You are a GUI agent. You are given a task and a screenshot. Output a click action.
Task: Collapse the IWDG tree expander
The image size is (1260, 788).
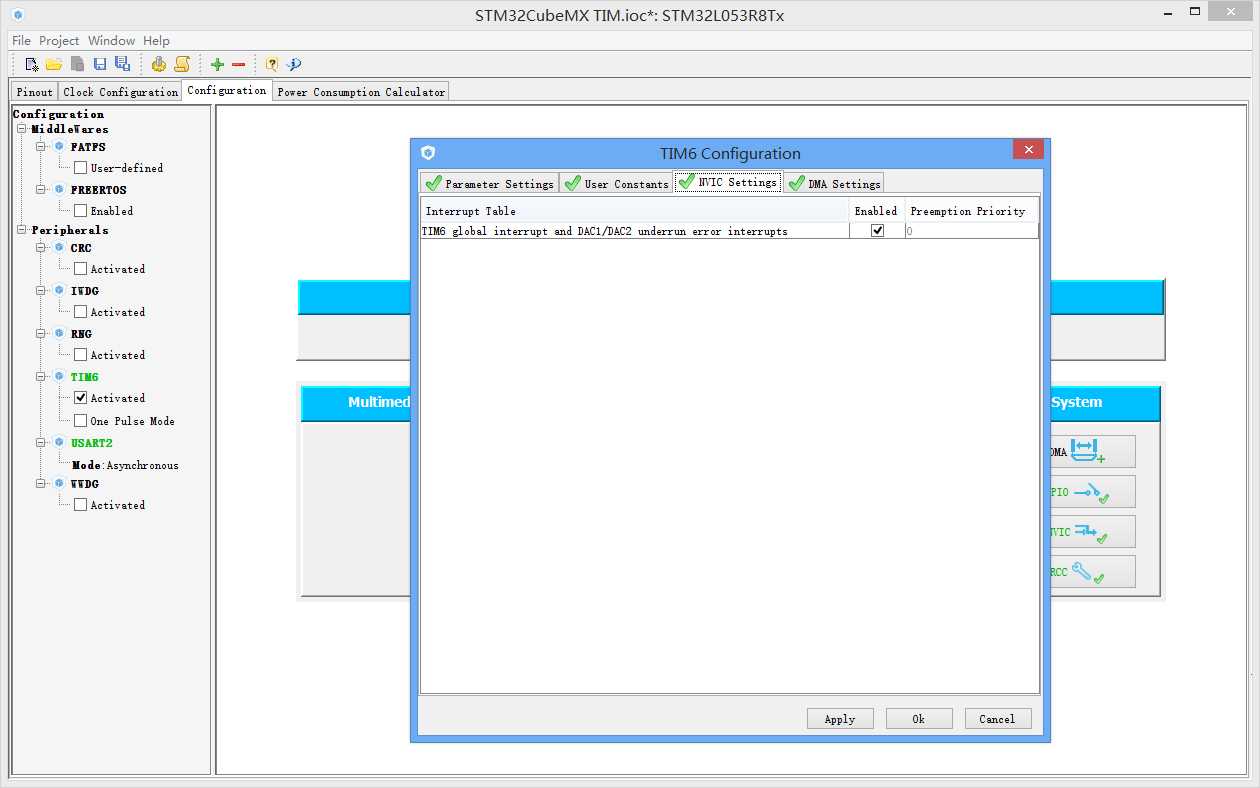pyautogui.click(x=42, y=290)
